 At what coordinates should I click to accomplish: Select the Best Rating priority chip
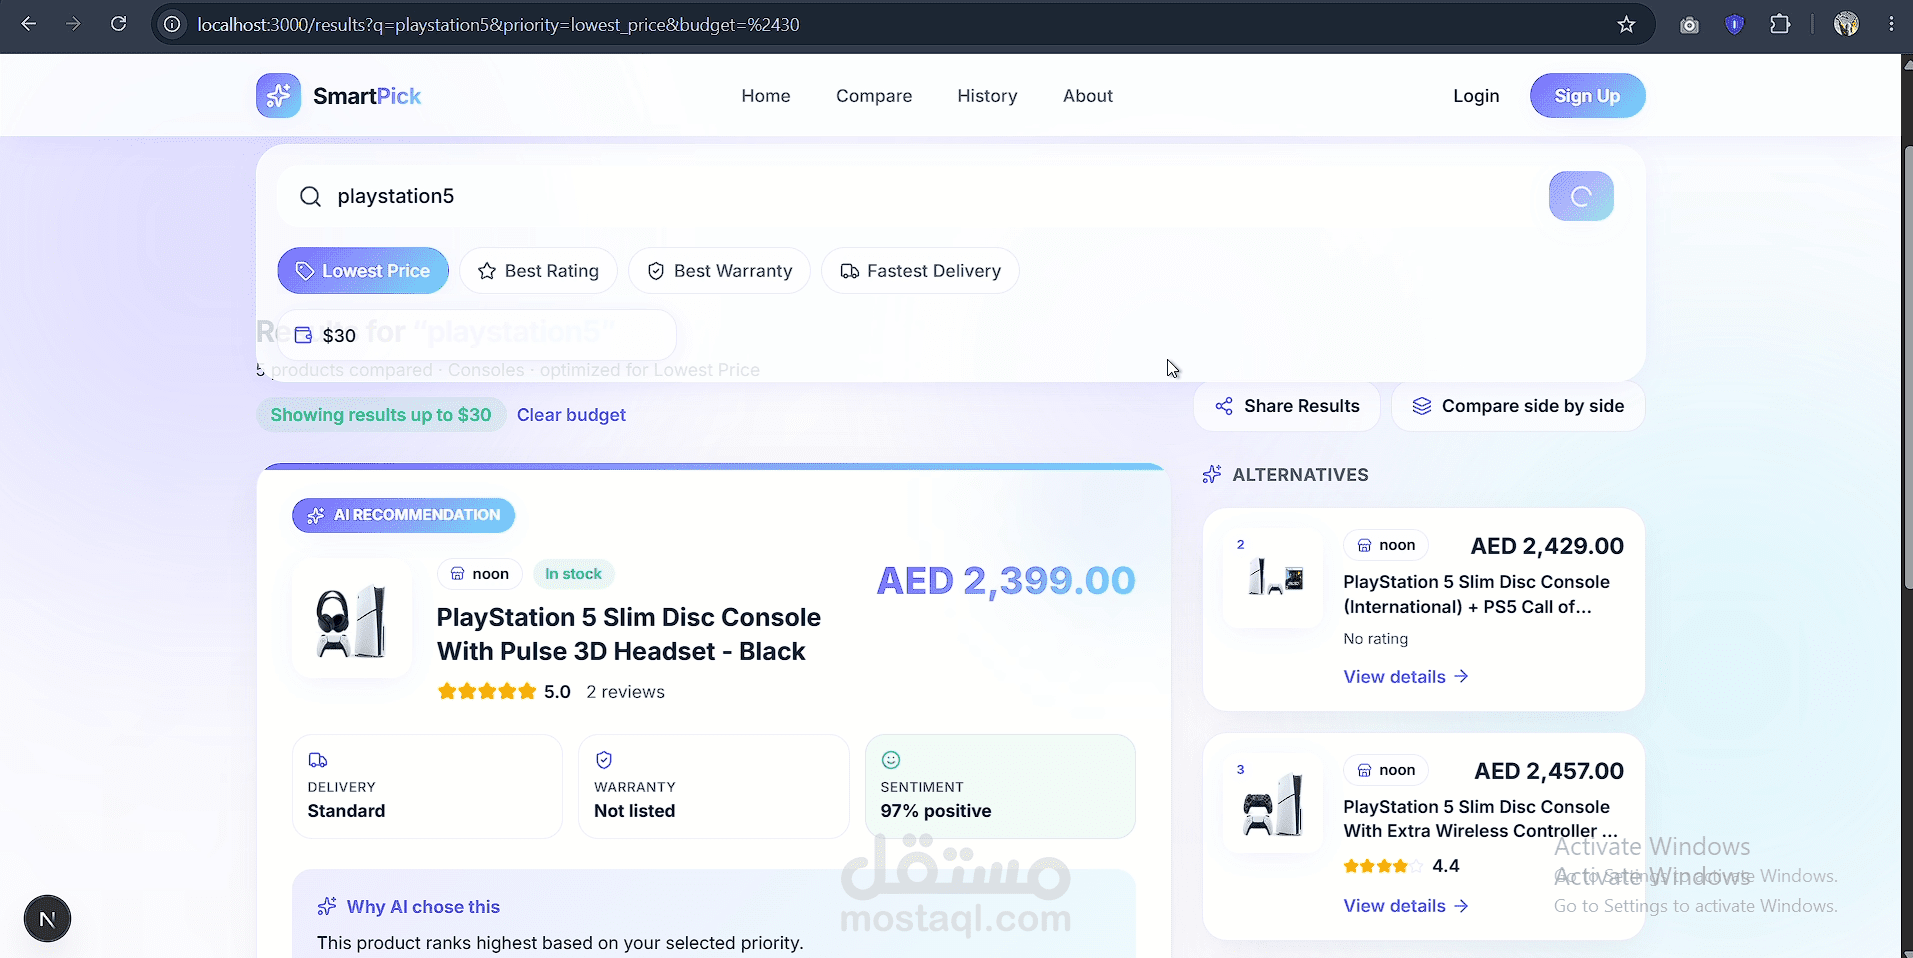(x=538, y=271)
